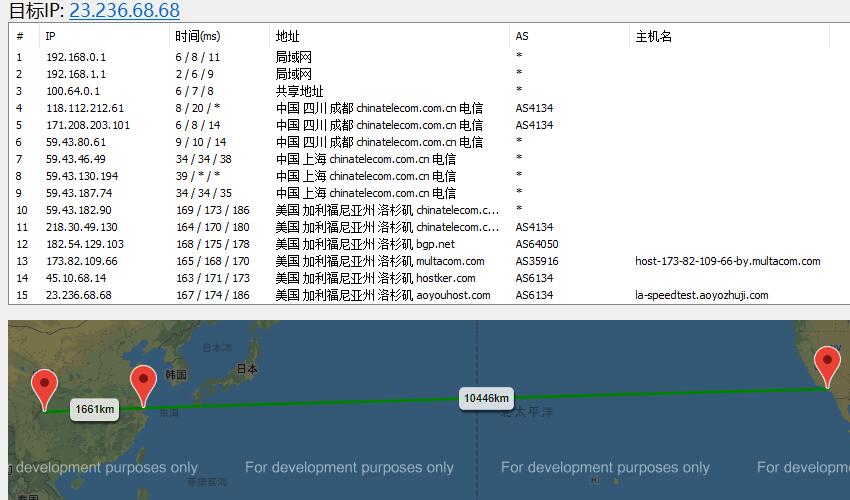850x500 pixels.
Task: Click latency value 169 / 173 / 186
Action: click(x=212, y=210)
